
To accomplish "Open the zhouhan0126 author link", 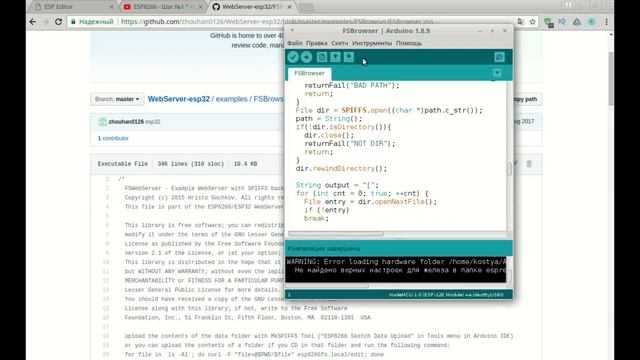I will [126, 122].
